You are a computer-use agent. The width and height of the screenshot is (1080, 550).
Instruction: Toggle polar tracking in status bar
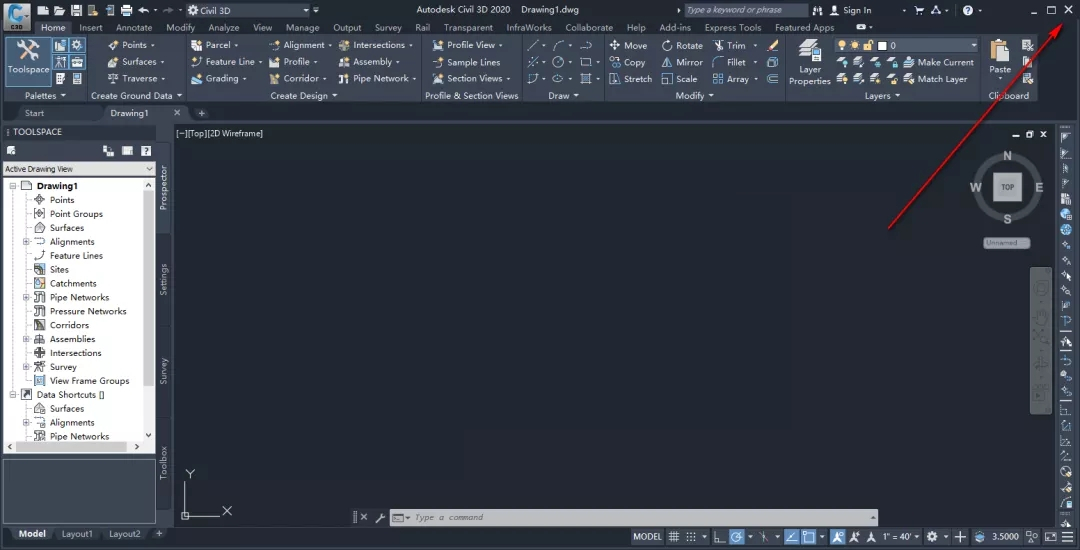click(736, 537)
